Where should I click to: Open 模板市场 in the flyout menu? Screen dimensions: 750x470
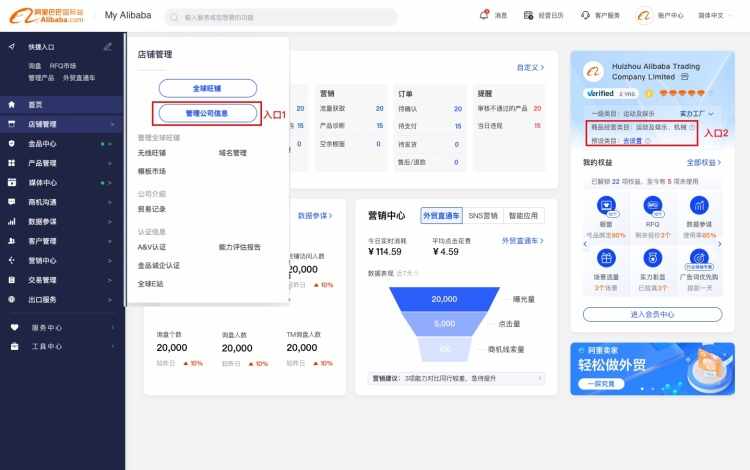[x=152, y=171]
